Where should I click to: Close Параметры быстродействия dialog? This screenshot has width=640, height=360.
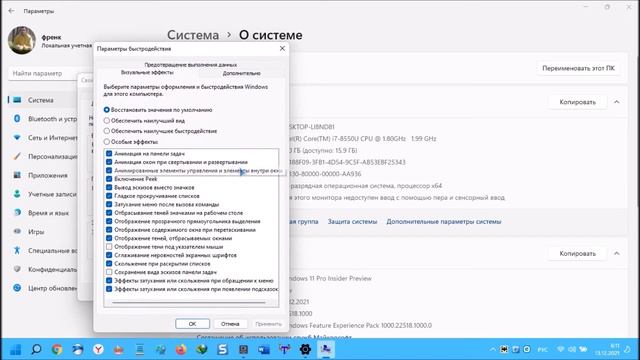click(x=282, y=49)
